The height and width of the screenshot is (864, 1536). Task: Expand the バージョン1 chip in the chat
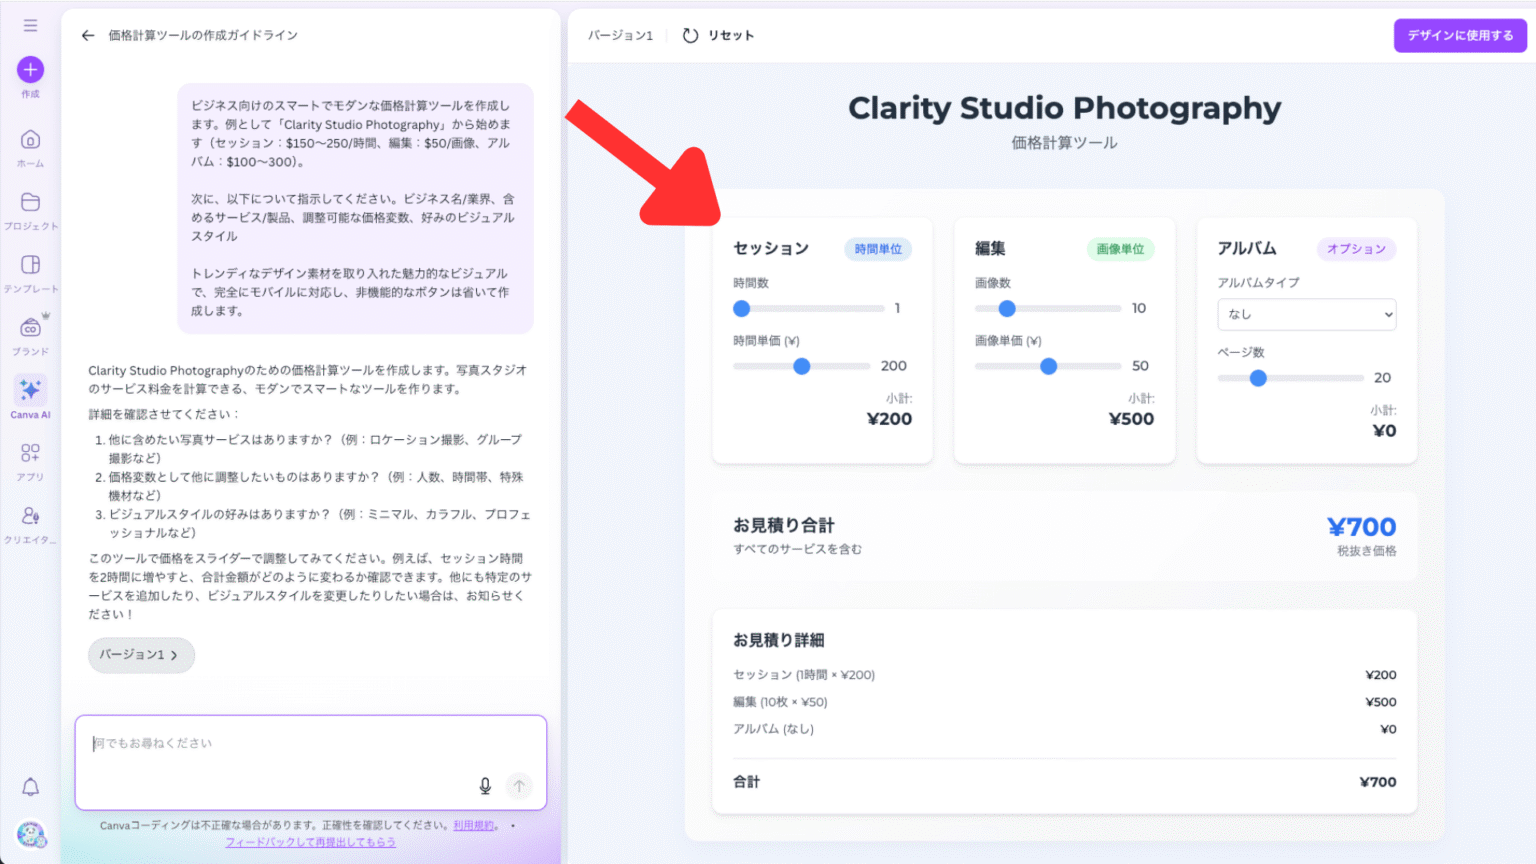pyautogui.click(x=141, y=655)
